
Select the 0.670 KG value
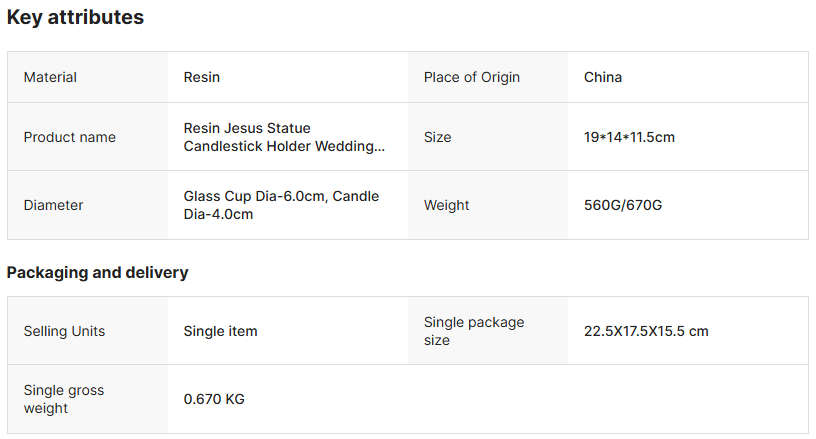(214, 399)
